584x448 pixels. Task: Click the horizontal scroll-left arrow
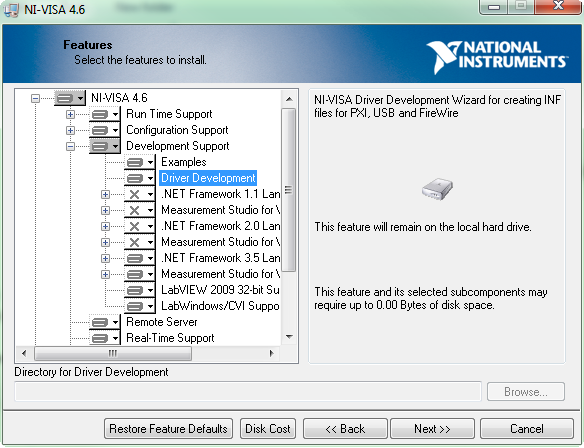[x=24, y=353]
